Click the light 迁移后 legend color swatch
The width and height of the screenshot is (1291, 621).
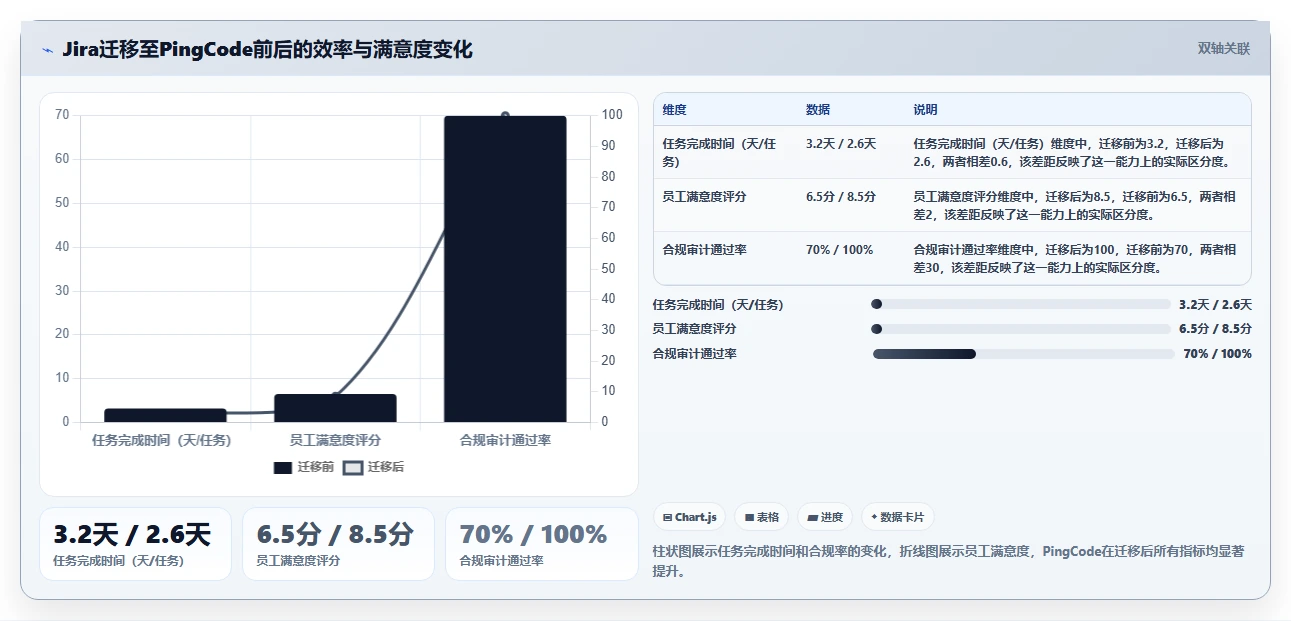pyautogui.click(x=352, y=467)
